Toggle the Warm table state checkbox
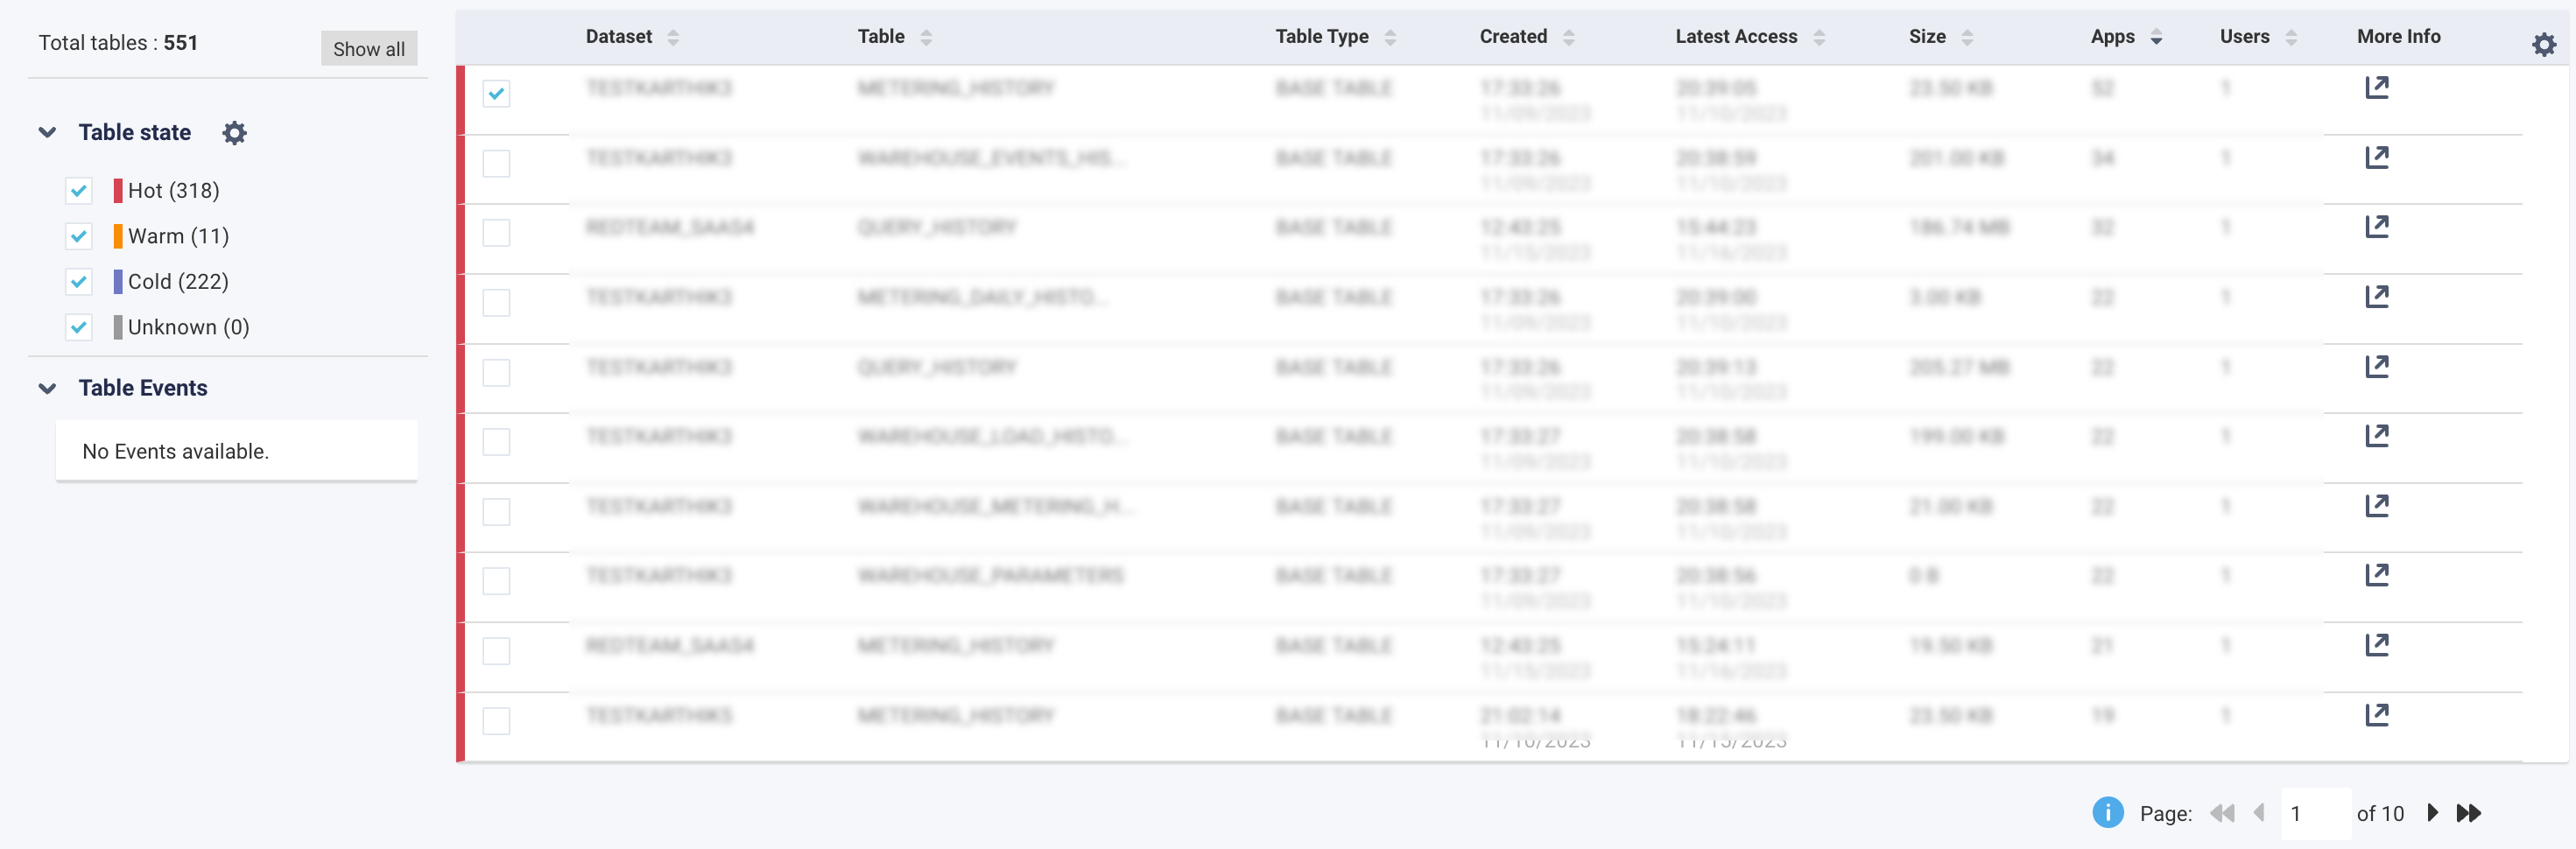 [x=79, y=236]
